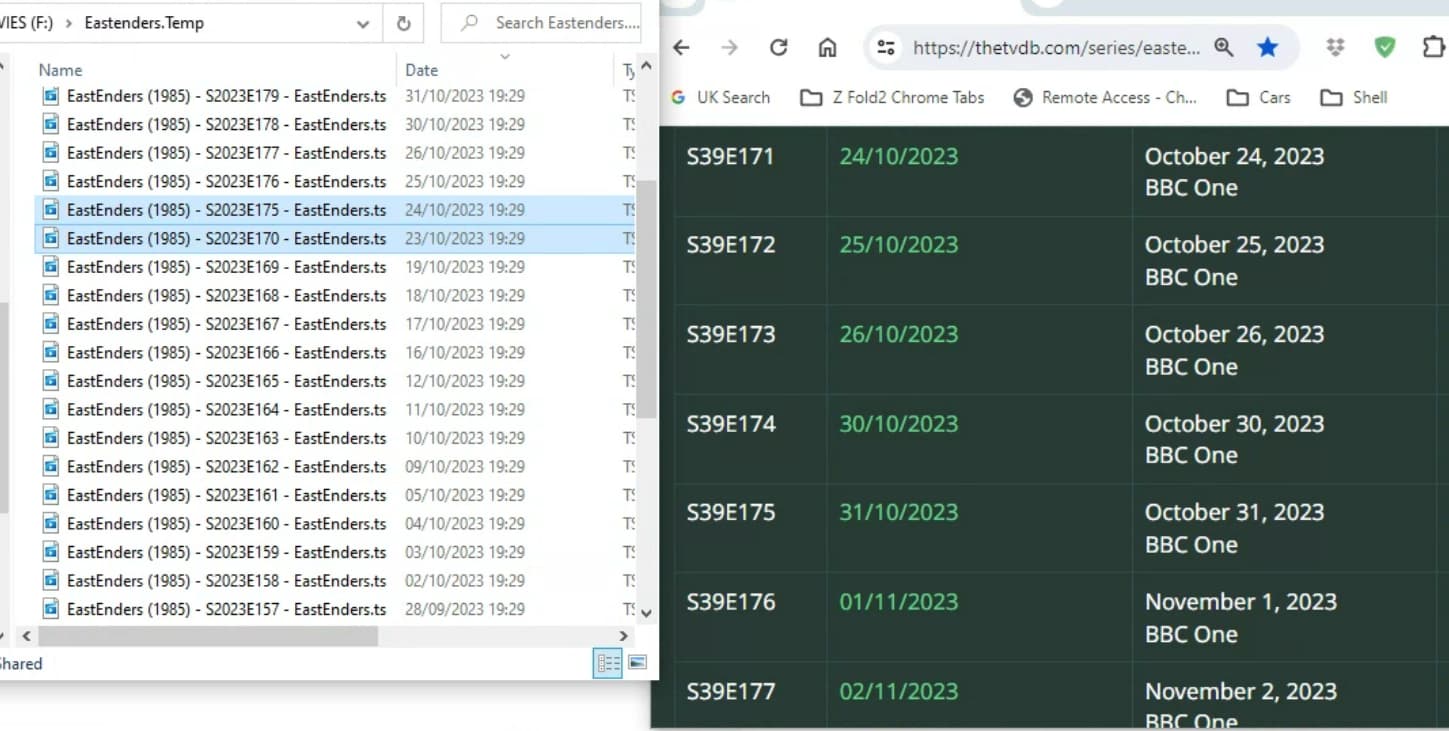Open episode link 31/10/2023 on TVDB

[x=898, y=512]
